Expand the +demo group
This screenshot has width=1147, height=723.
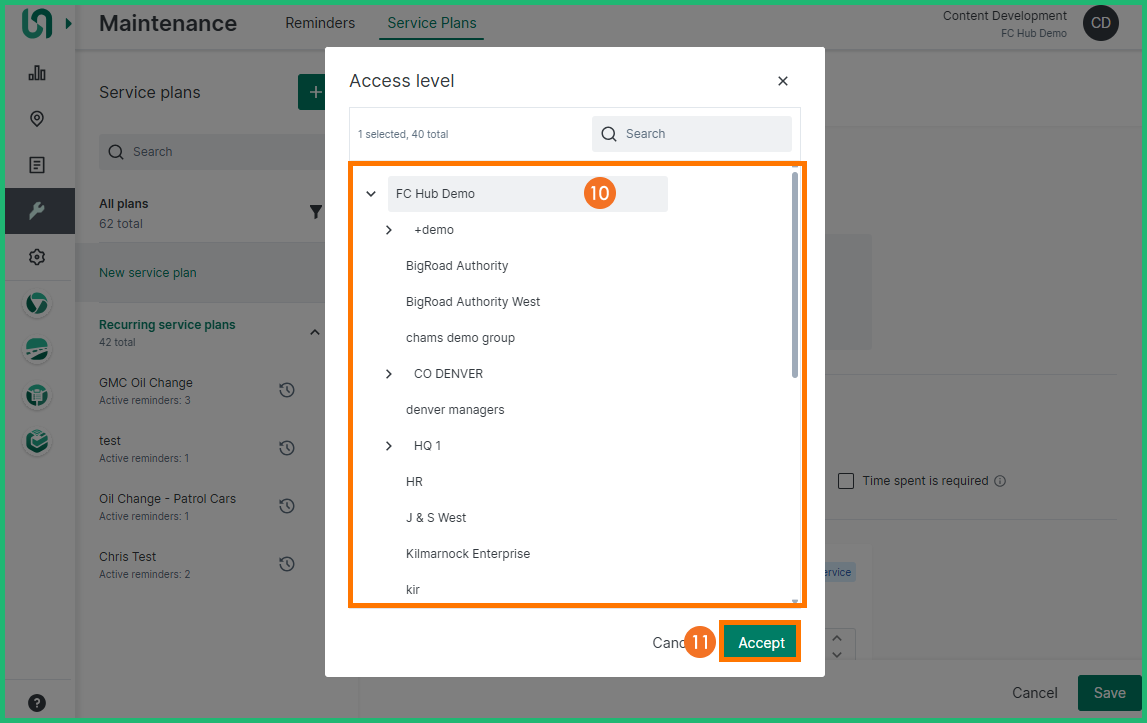[x=389, y=230]
